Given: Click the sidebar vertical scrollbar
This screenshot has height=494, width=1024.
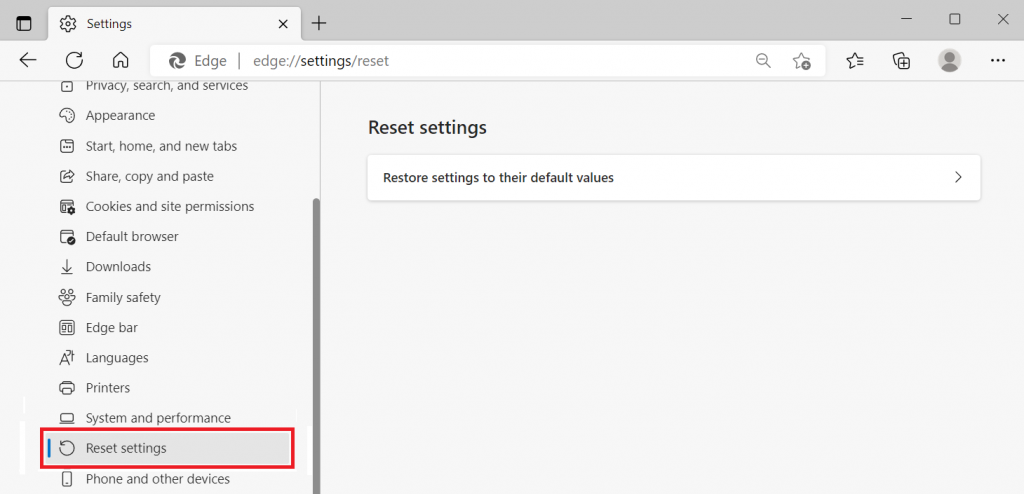Looking at the screenshot, I should tap(317, 340).
